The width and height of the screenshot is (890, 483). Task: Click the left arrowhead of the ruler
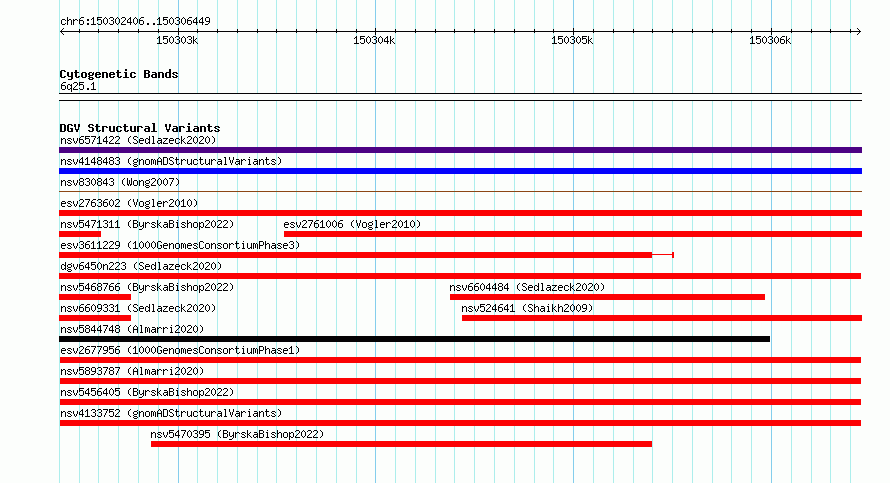point(62,31)
